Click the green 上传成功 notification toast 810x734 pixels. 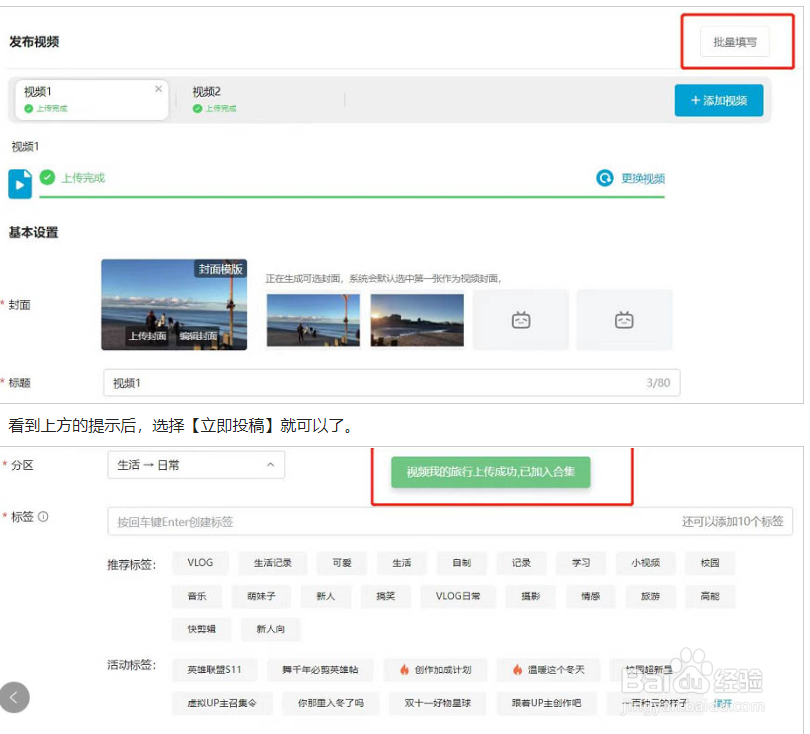[490, 472]
